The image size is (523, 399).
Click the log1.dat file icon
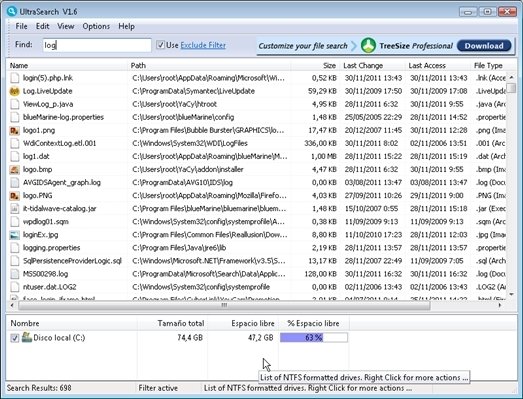pos(14,156)
